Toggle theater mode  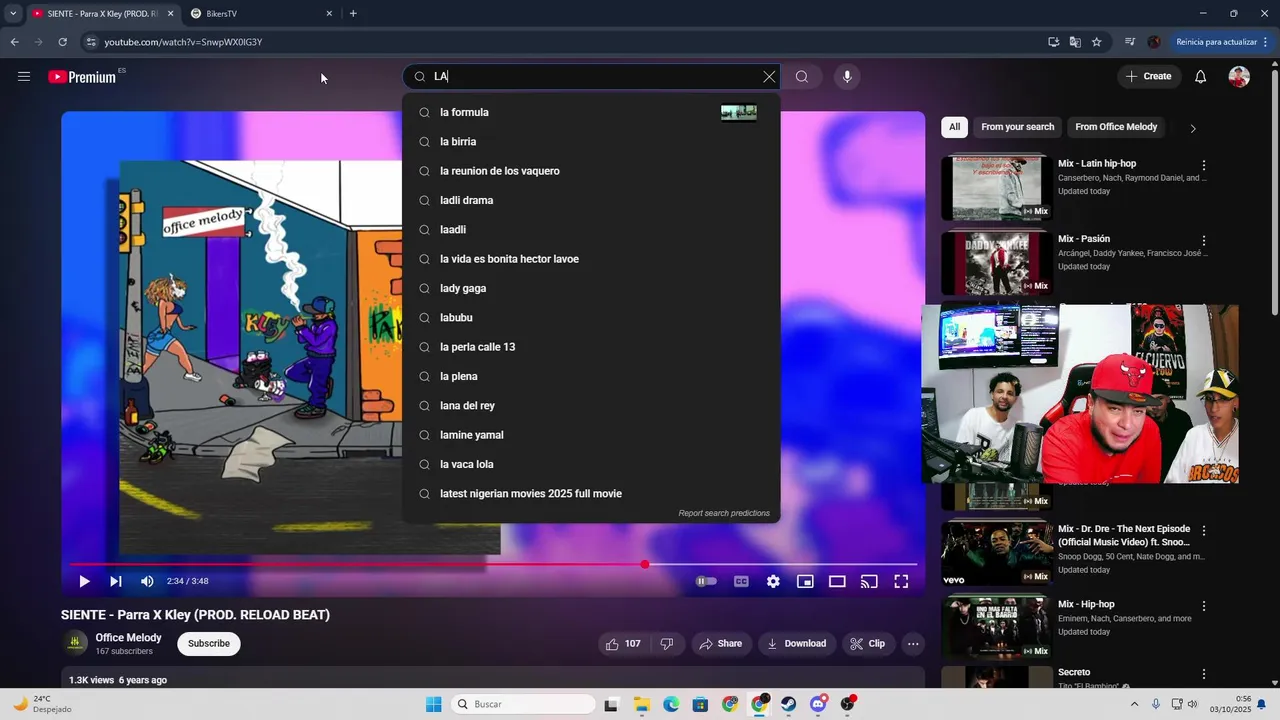(x=837, y=581)
